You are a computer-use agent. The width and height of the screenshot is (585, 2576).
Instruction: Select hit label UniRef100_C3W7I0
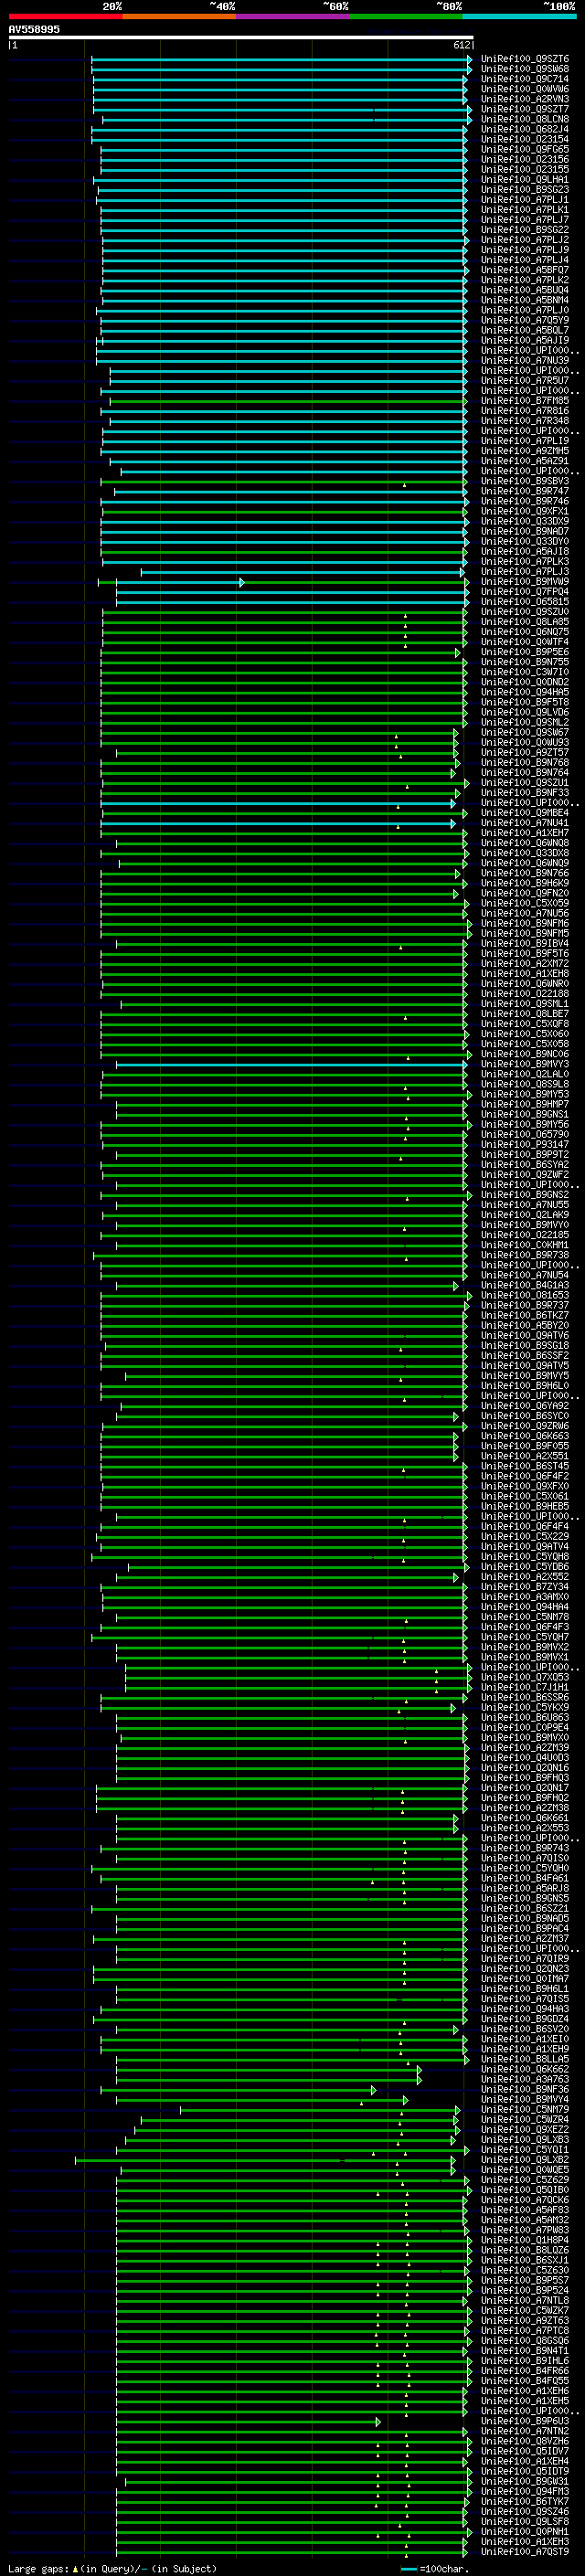525,671
